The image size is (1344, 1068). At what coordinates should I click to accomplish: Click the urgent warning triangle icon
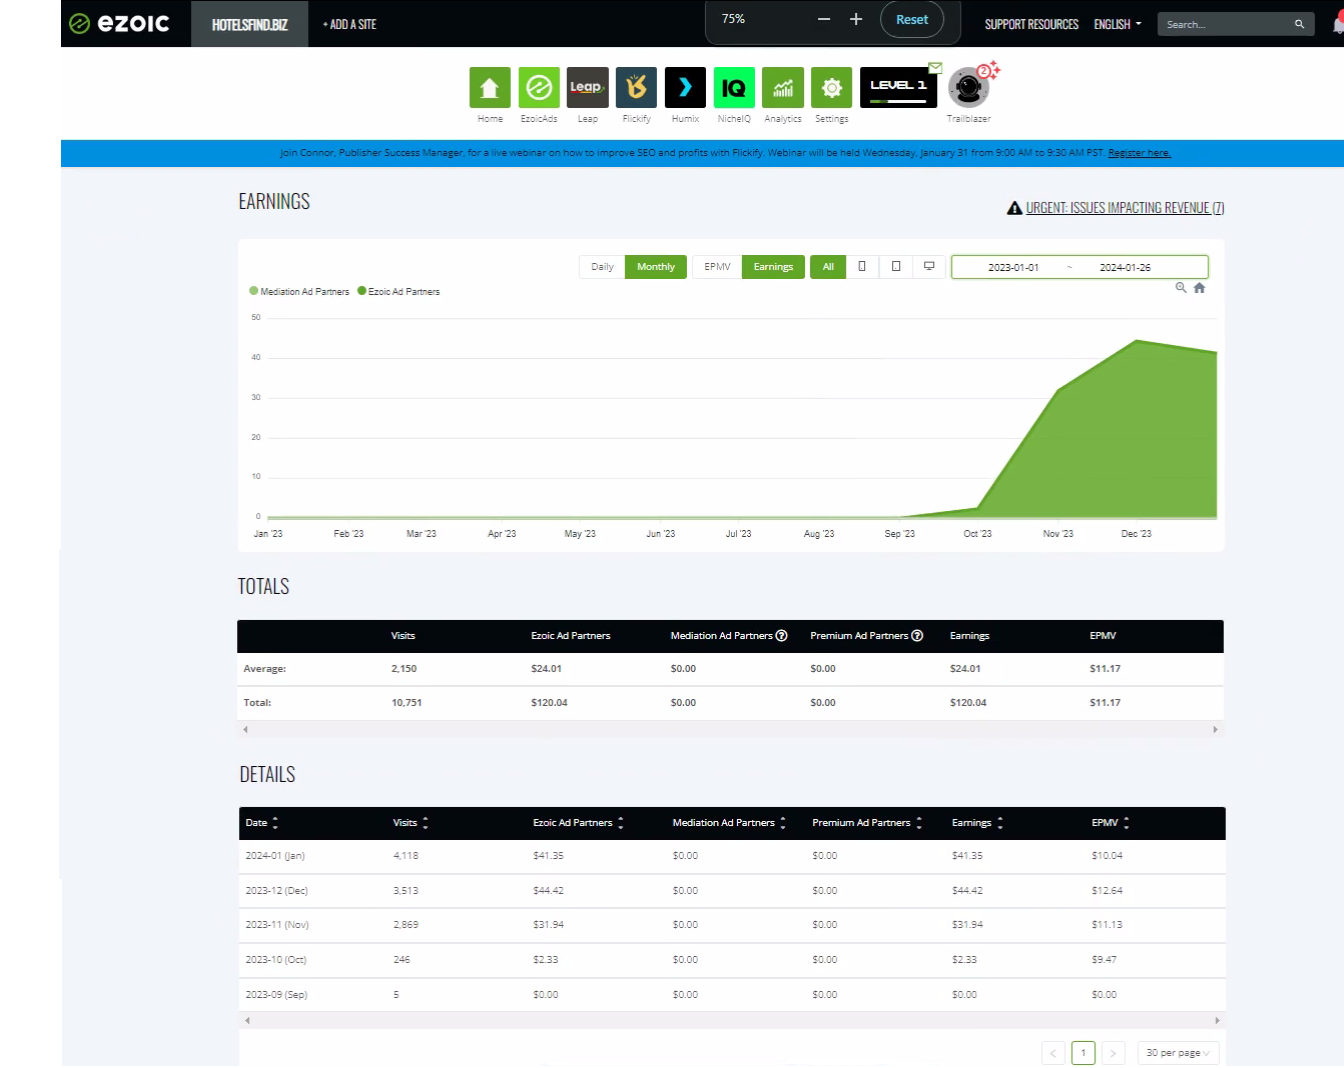[1014, 208]
